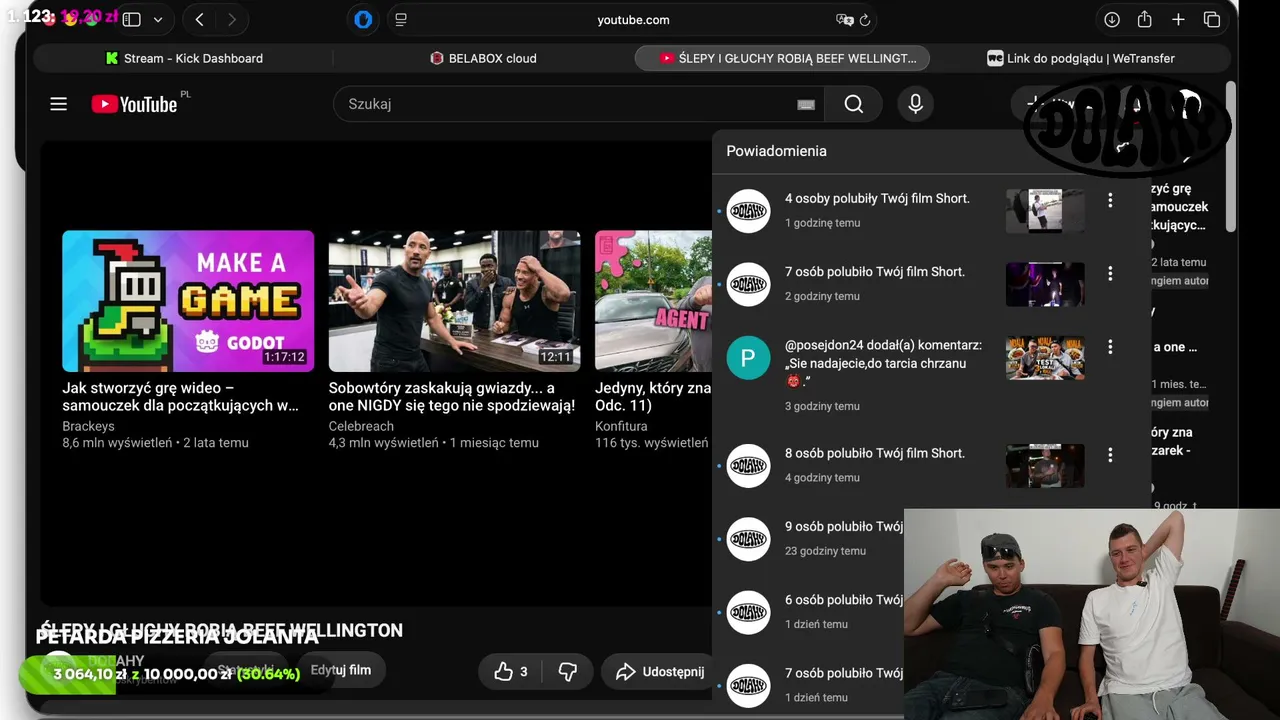Open the Sobowtóry zaskakują gwiazdy title
The height and width of the screenshot is (720, 1280).
(x=452, y=397)
